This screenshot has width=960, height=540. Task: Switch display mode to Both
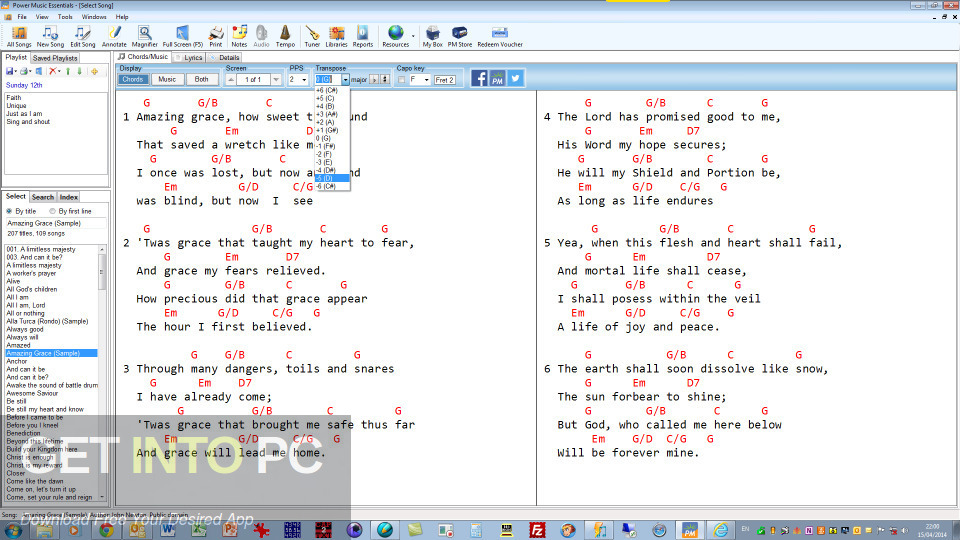click(201, 80)
